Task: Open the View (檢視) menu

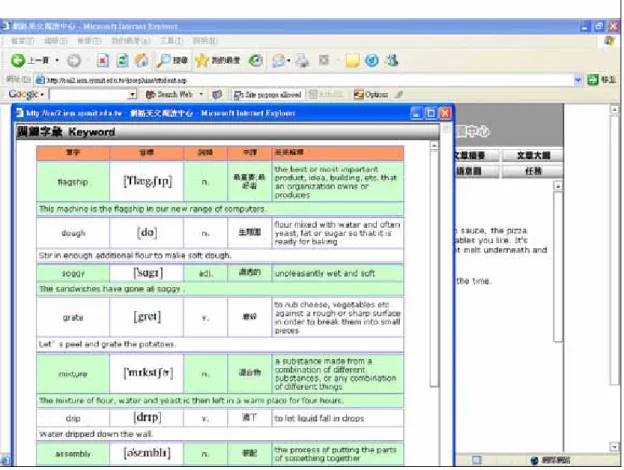Action: 89,41
